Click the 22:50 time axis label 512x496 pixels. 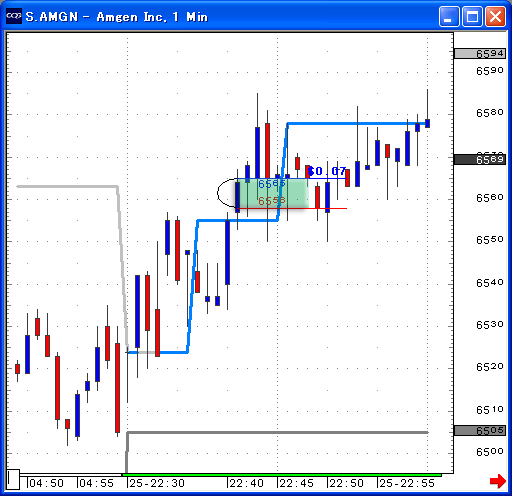[x=346, y=483]
